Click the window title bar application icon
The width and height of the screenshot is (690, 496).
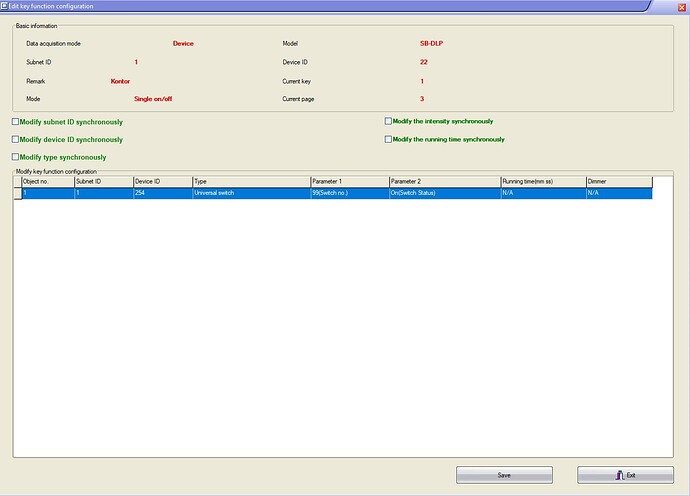[4, 6]
